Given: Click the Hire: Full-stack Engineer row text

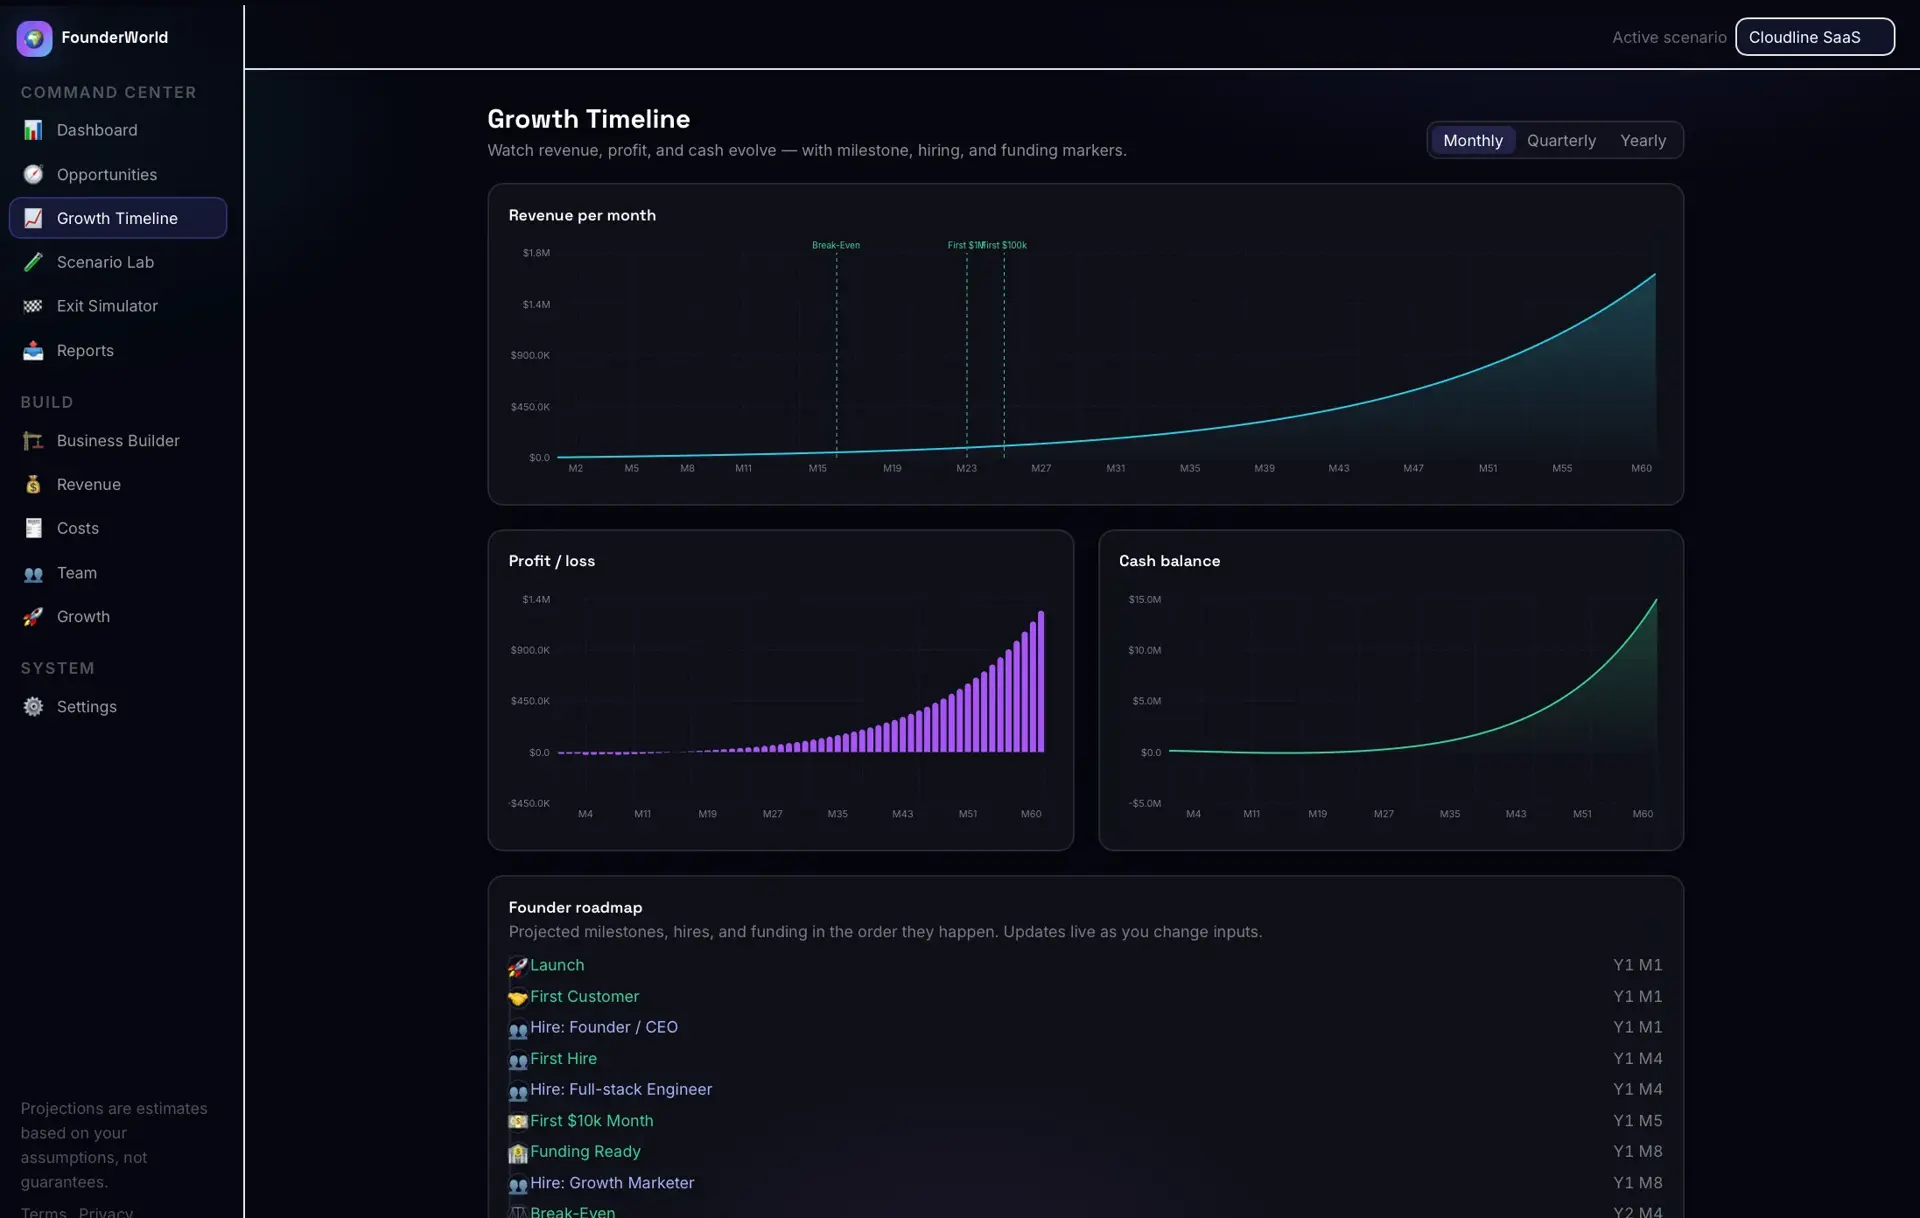Looking at the screenshot, I should [x=621, y=1089].
